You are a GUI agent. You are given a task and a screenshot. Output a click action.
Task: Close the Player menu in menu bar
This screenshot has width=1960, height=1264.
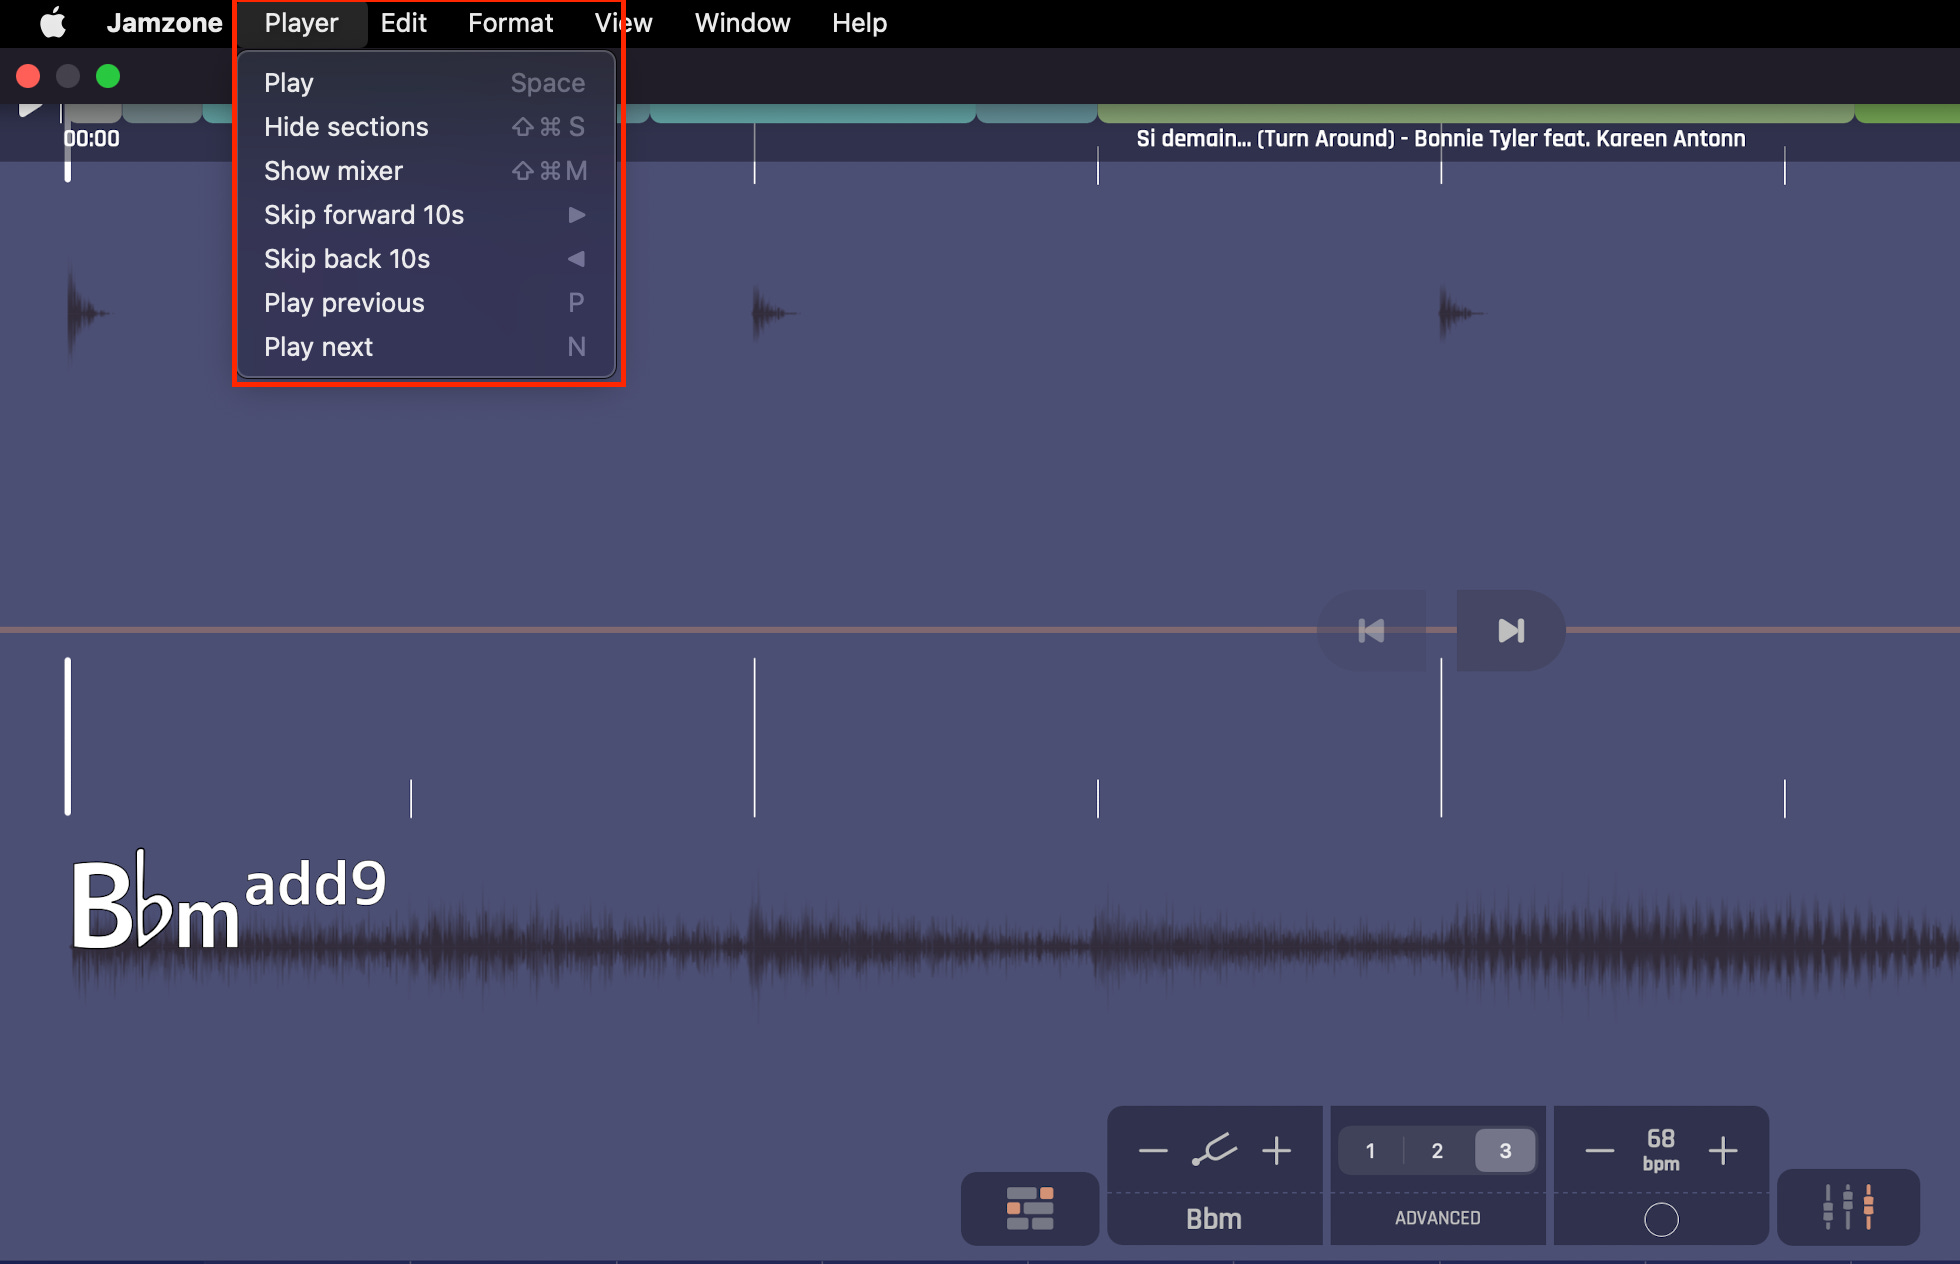click(x=301, y=22)
